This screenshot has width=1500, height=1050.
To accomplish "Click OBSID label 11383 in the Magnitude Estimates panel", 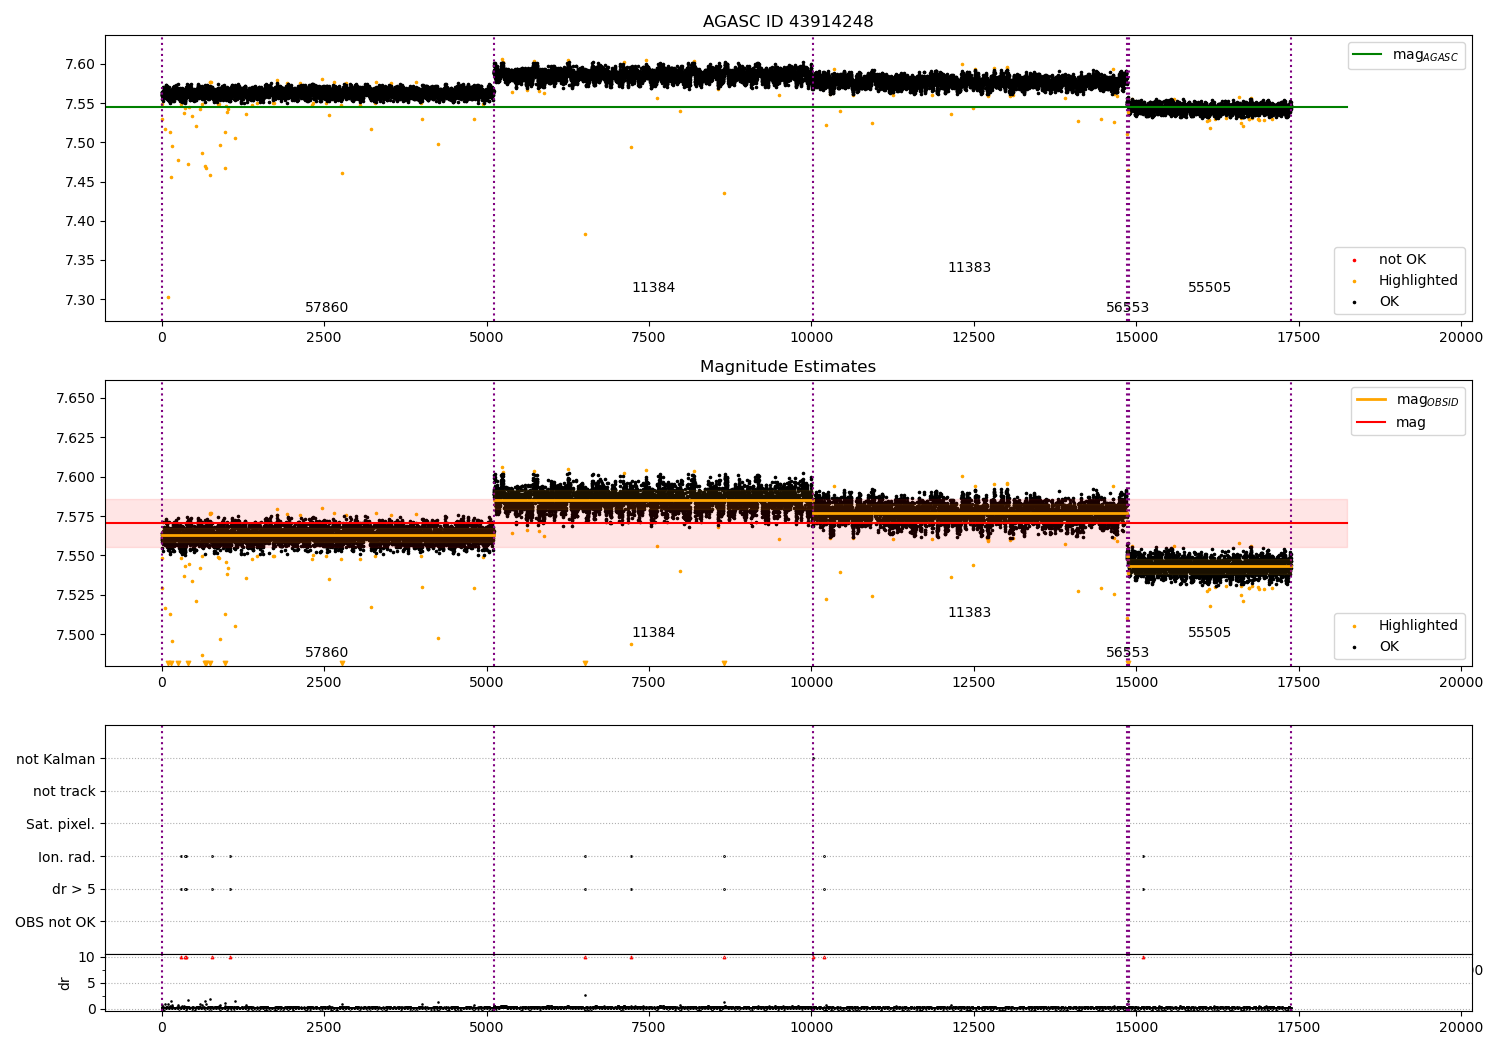I will point(969,613).
